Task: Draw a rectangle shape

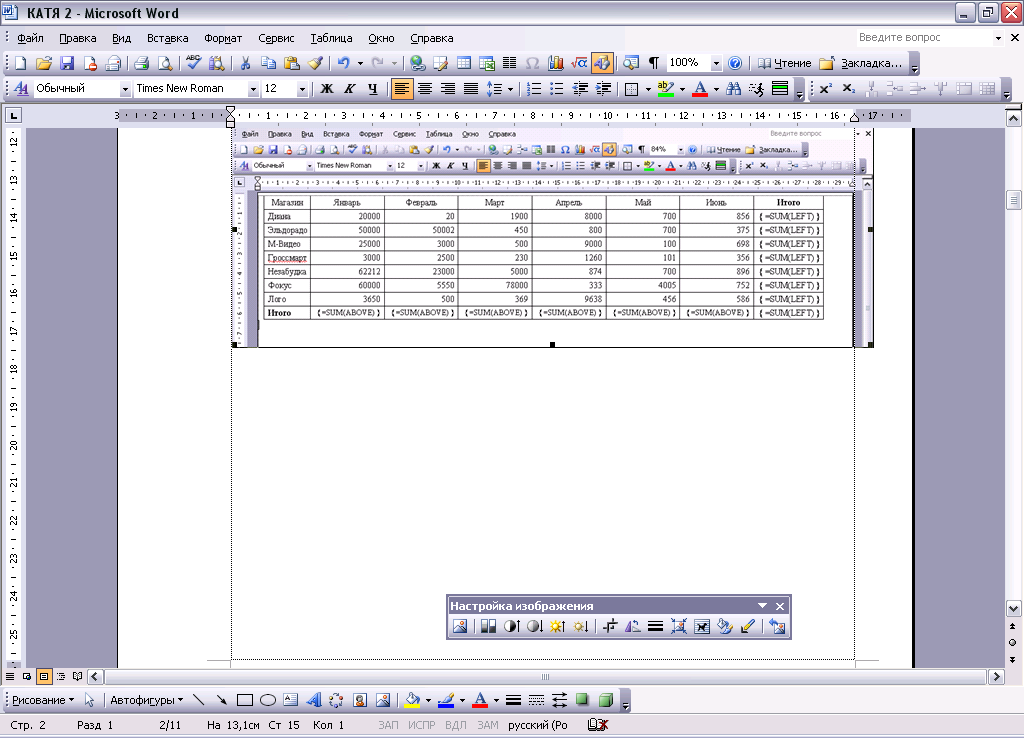Action: click(245, 700)
